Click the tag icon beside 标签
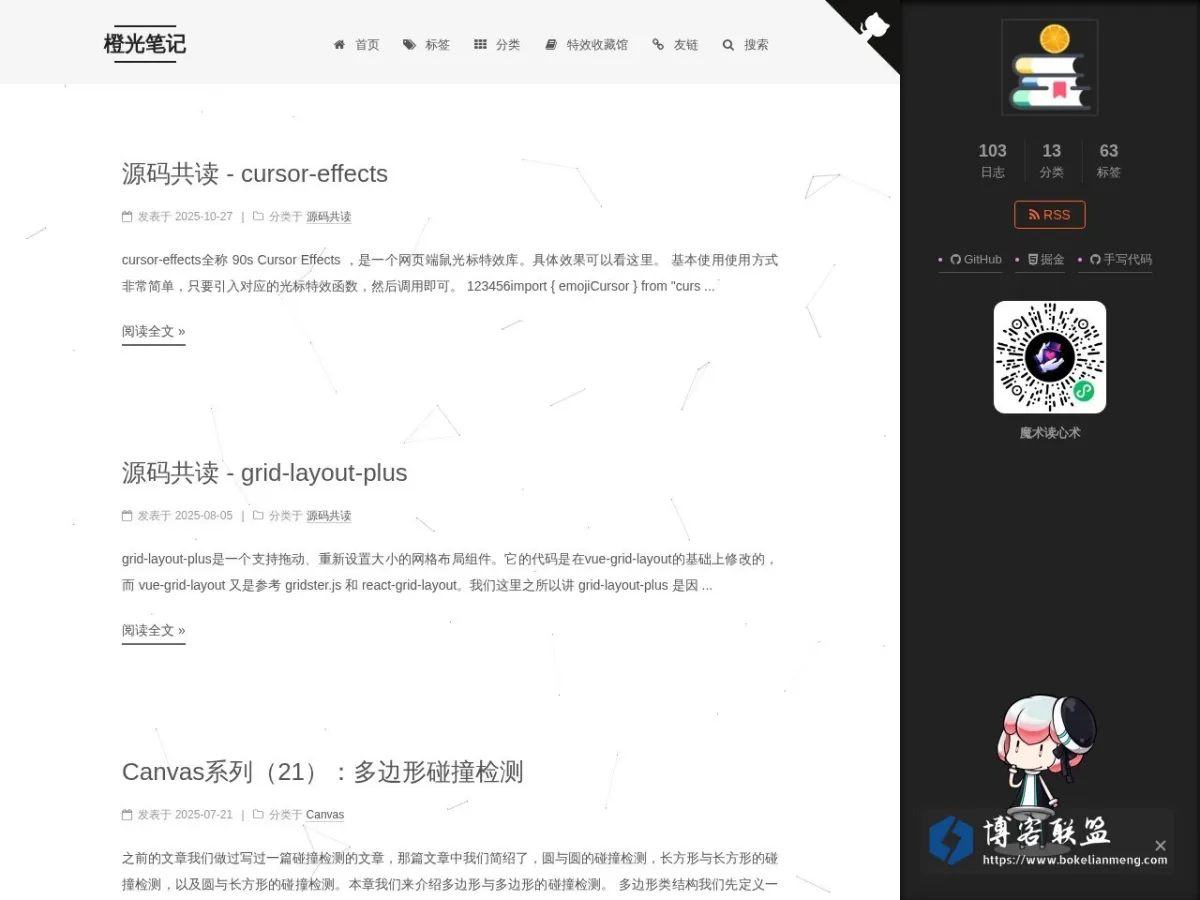 pyautogui.click(x=409, y=45)
